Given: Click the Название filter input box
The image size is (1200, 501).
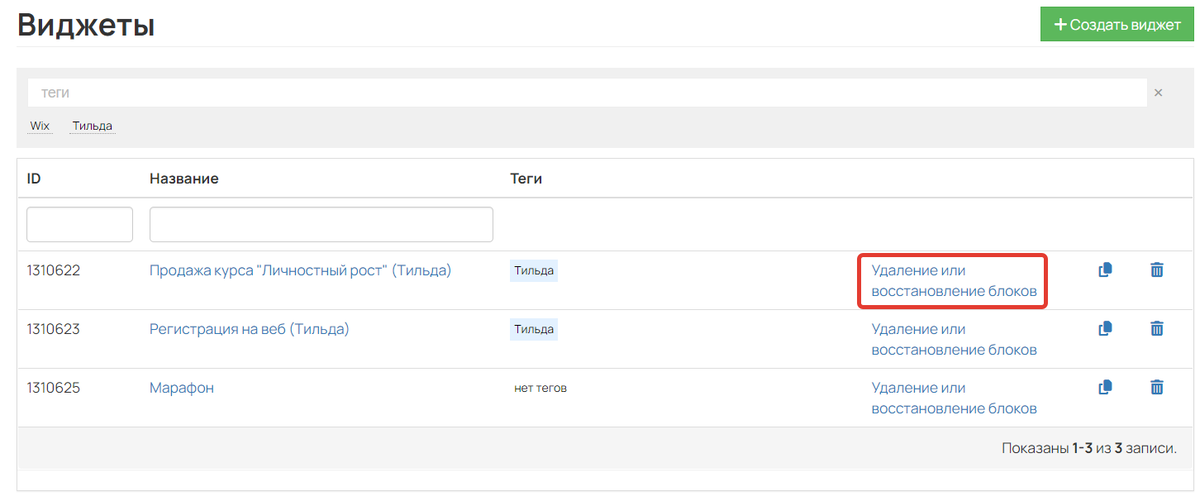Looking at the screenshot, I should point(321,224).
